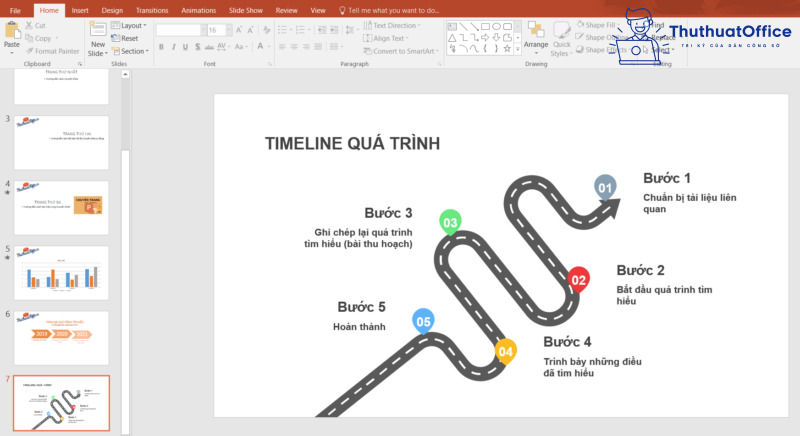Open the Review tab
The width and height of the screenshot is (800, 436).
coord(286,10)
